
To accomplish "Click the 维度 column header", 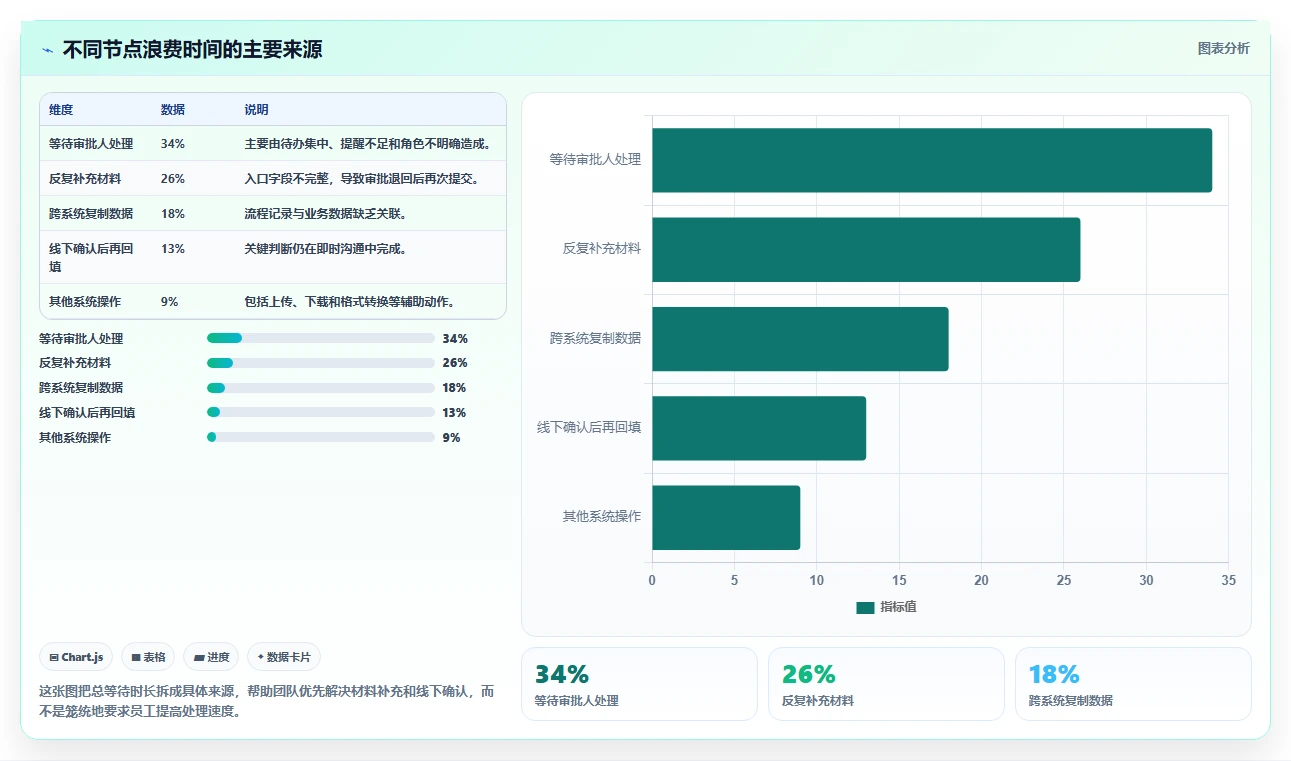I will 61,110.
